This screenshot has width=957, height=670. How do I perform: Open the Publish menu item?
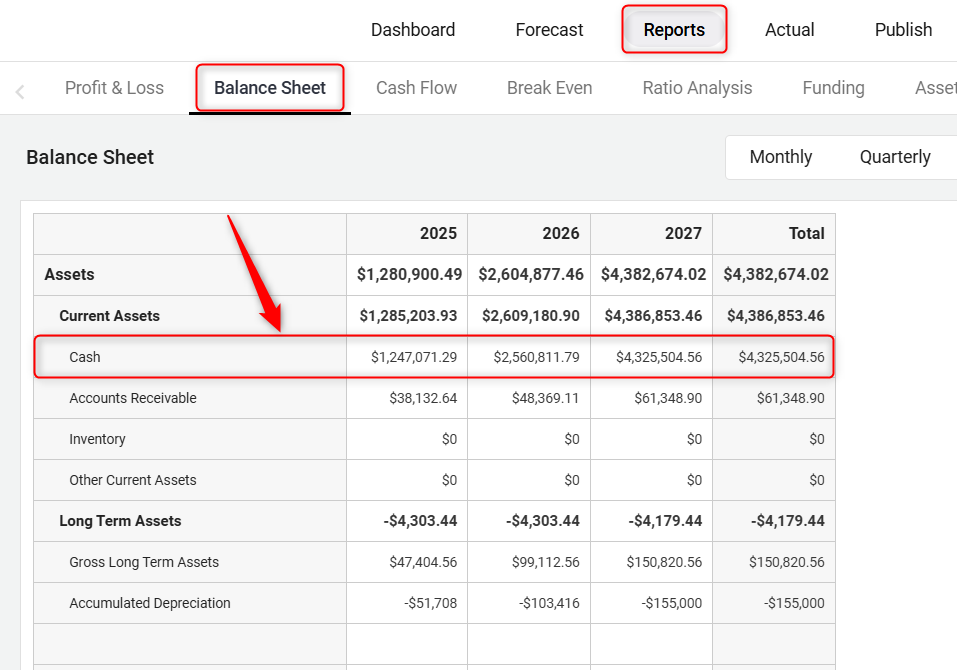click(x=903, y=30)
